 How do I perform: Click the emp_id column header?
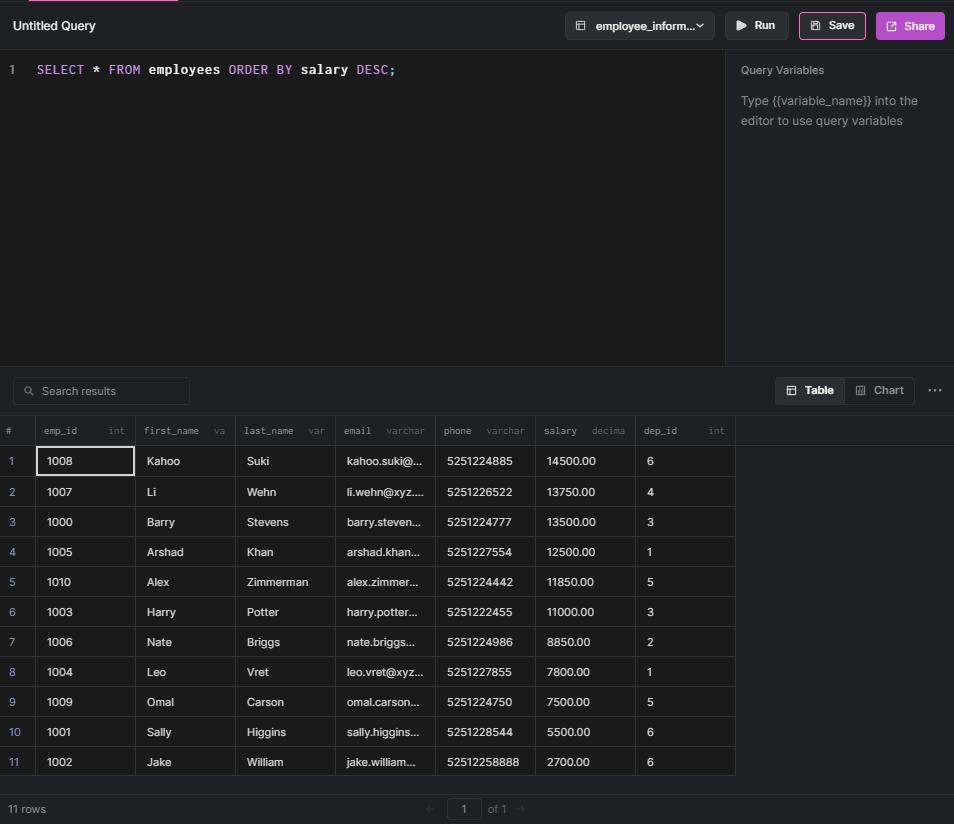pos(85,430)
